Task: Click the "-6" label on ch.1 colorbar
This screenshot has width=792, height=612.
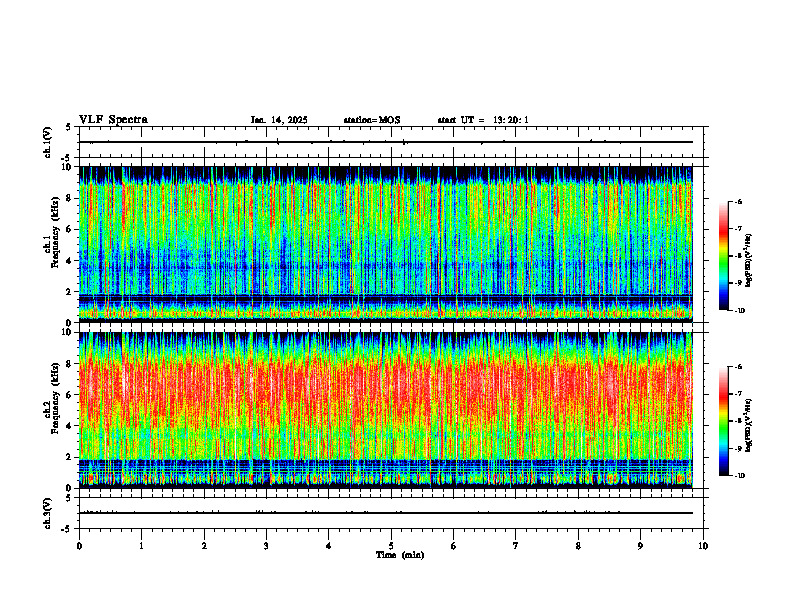Action: point(738,202)
